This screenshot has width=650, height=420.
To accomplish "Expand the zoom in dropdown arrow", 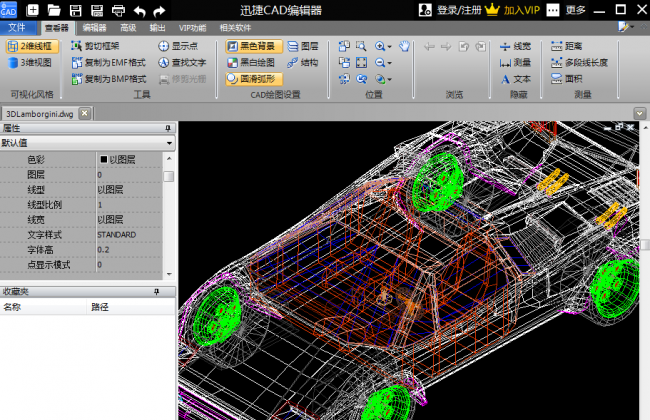I will coord(389,46).
